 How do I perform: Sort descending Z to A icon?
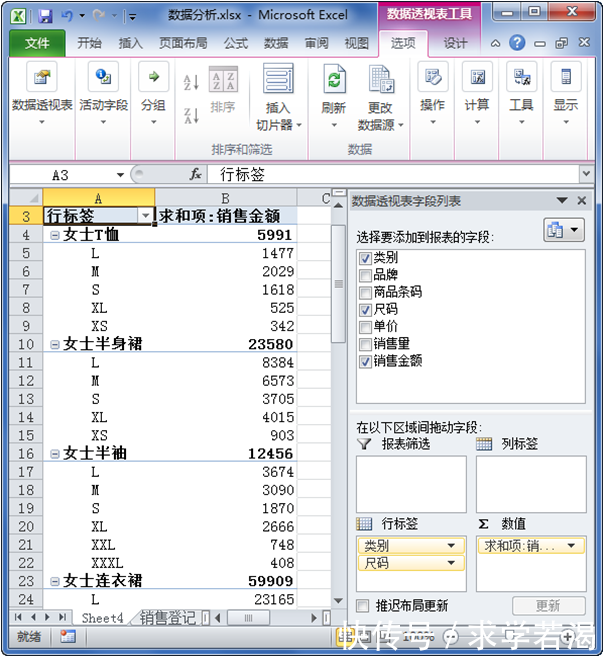[191, 115]
